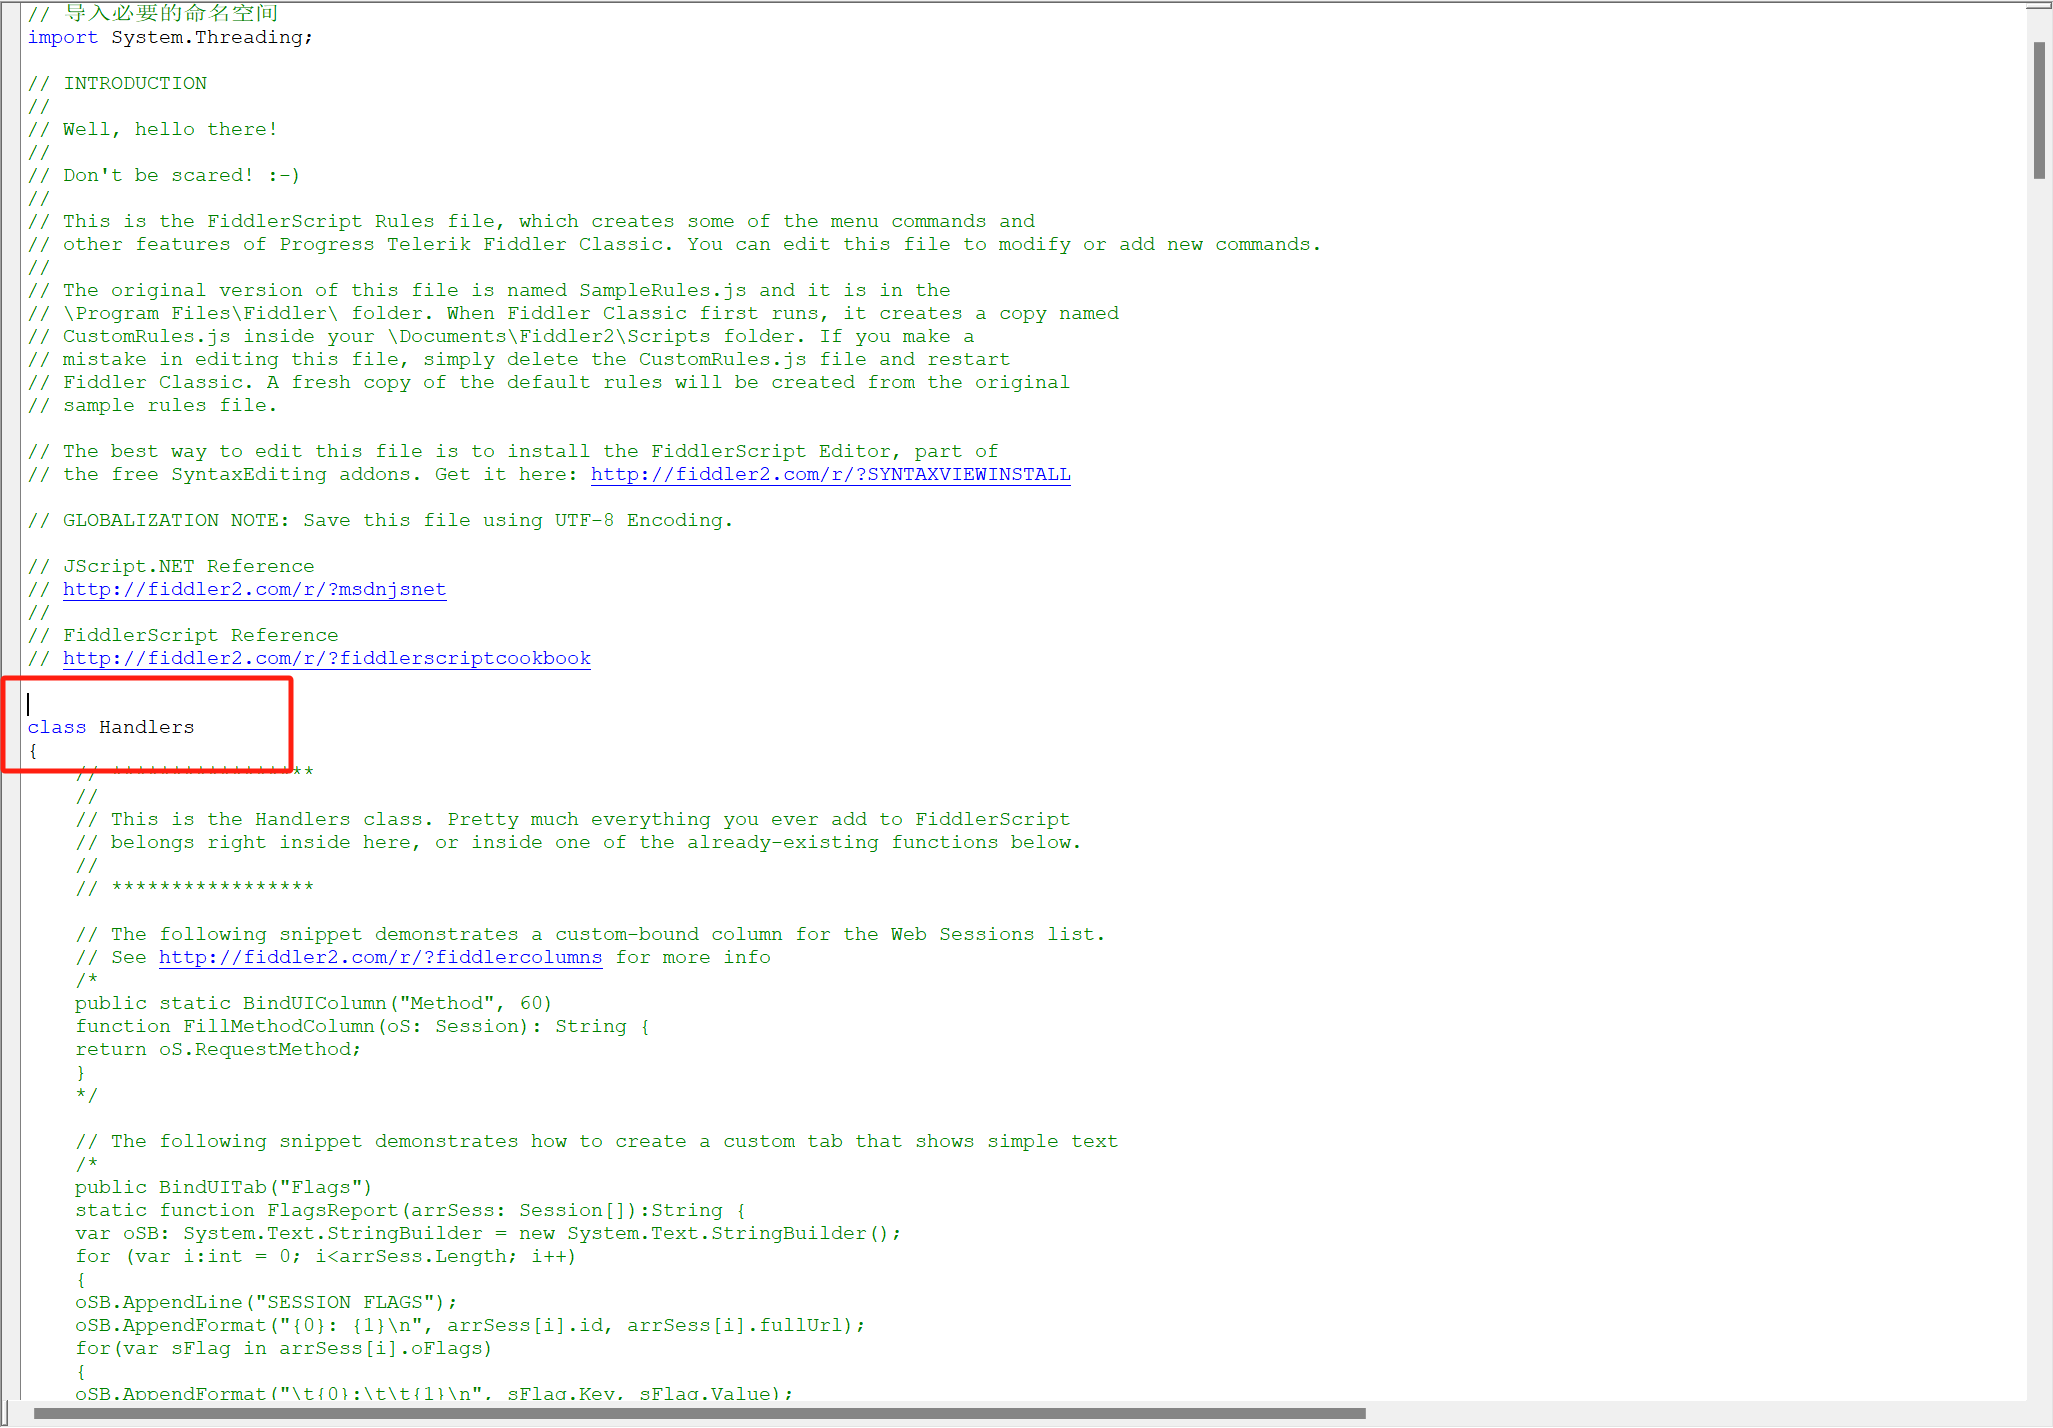The width and height of the screenshot is (2053, 1428).
Task: Place cursor on the class Handlers line
Action: coord(110,727)
